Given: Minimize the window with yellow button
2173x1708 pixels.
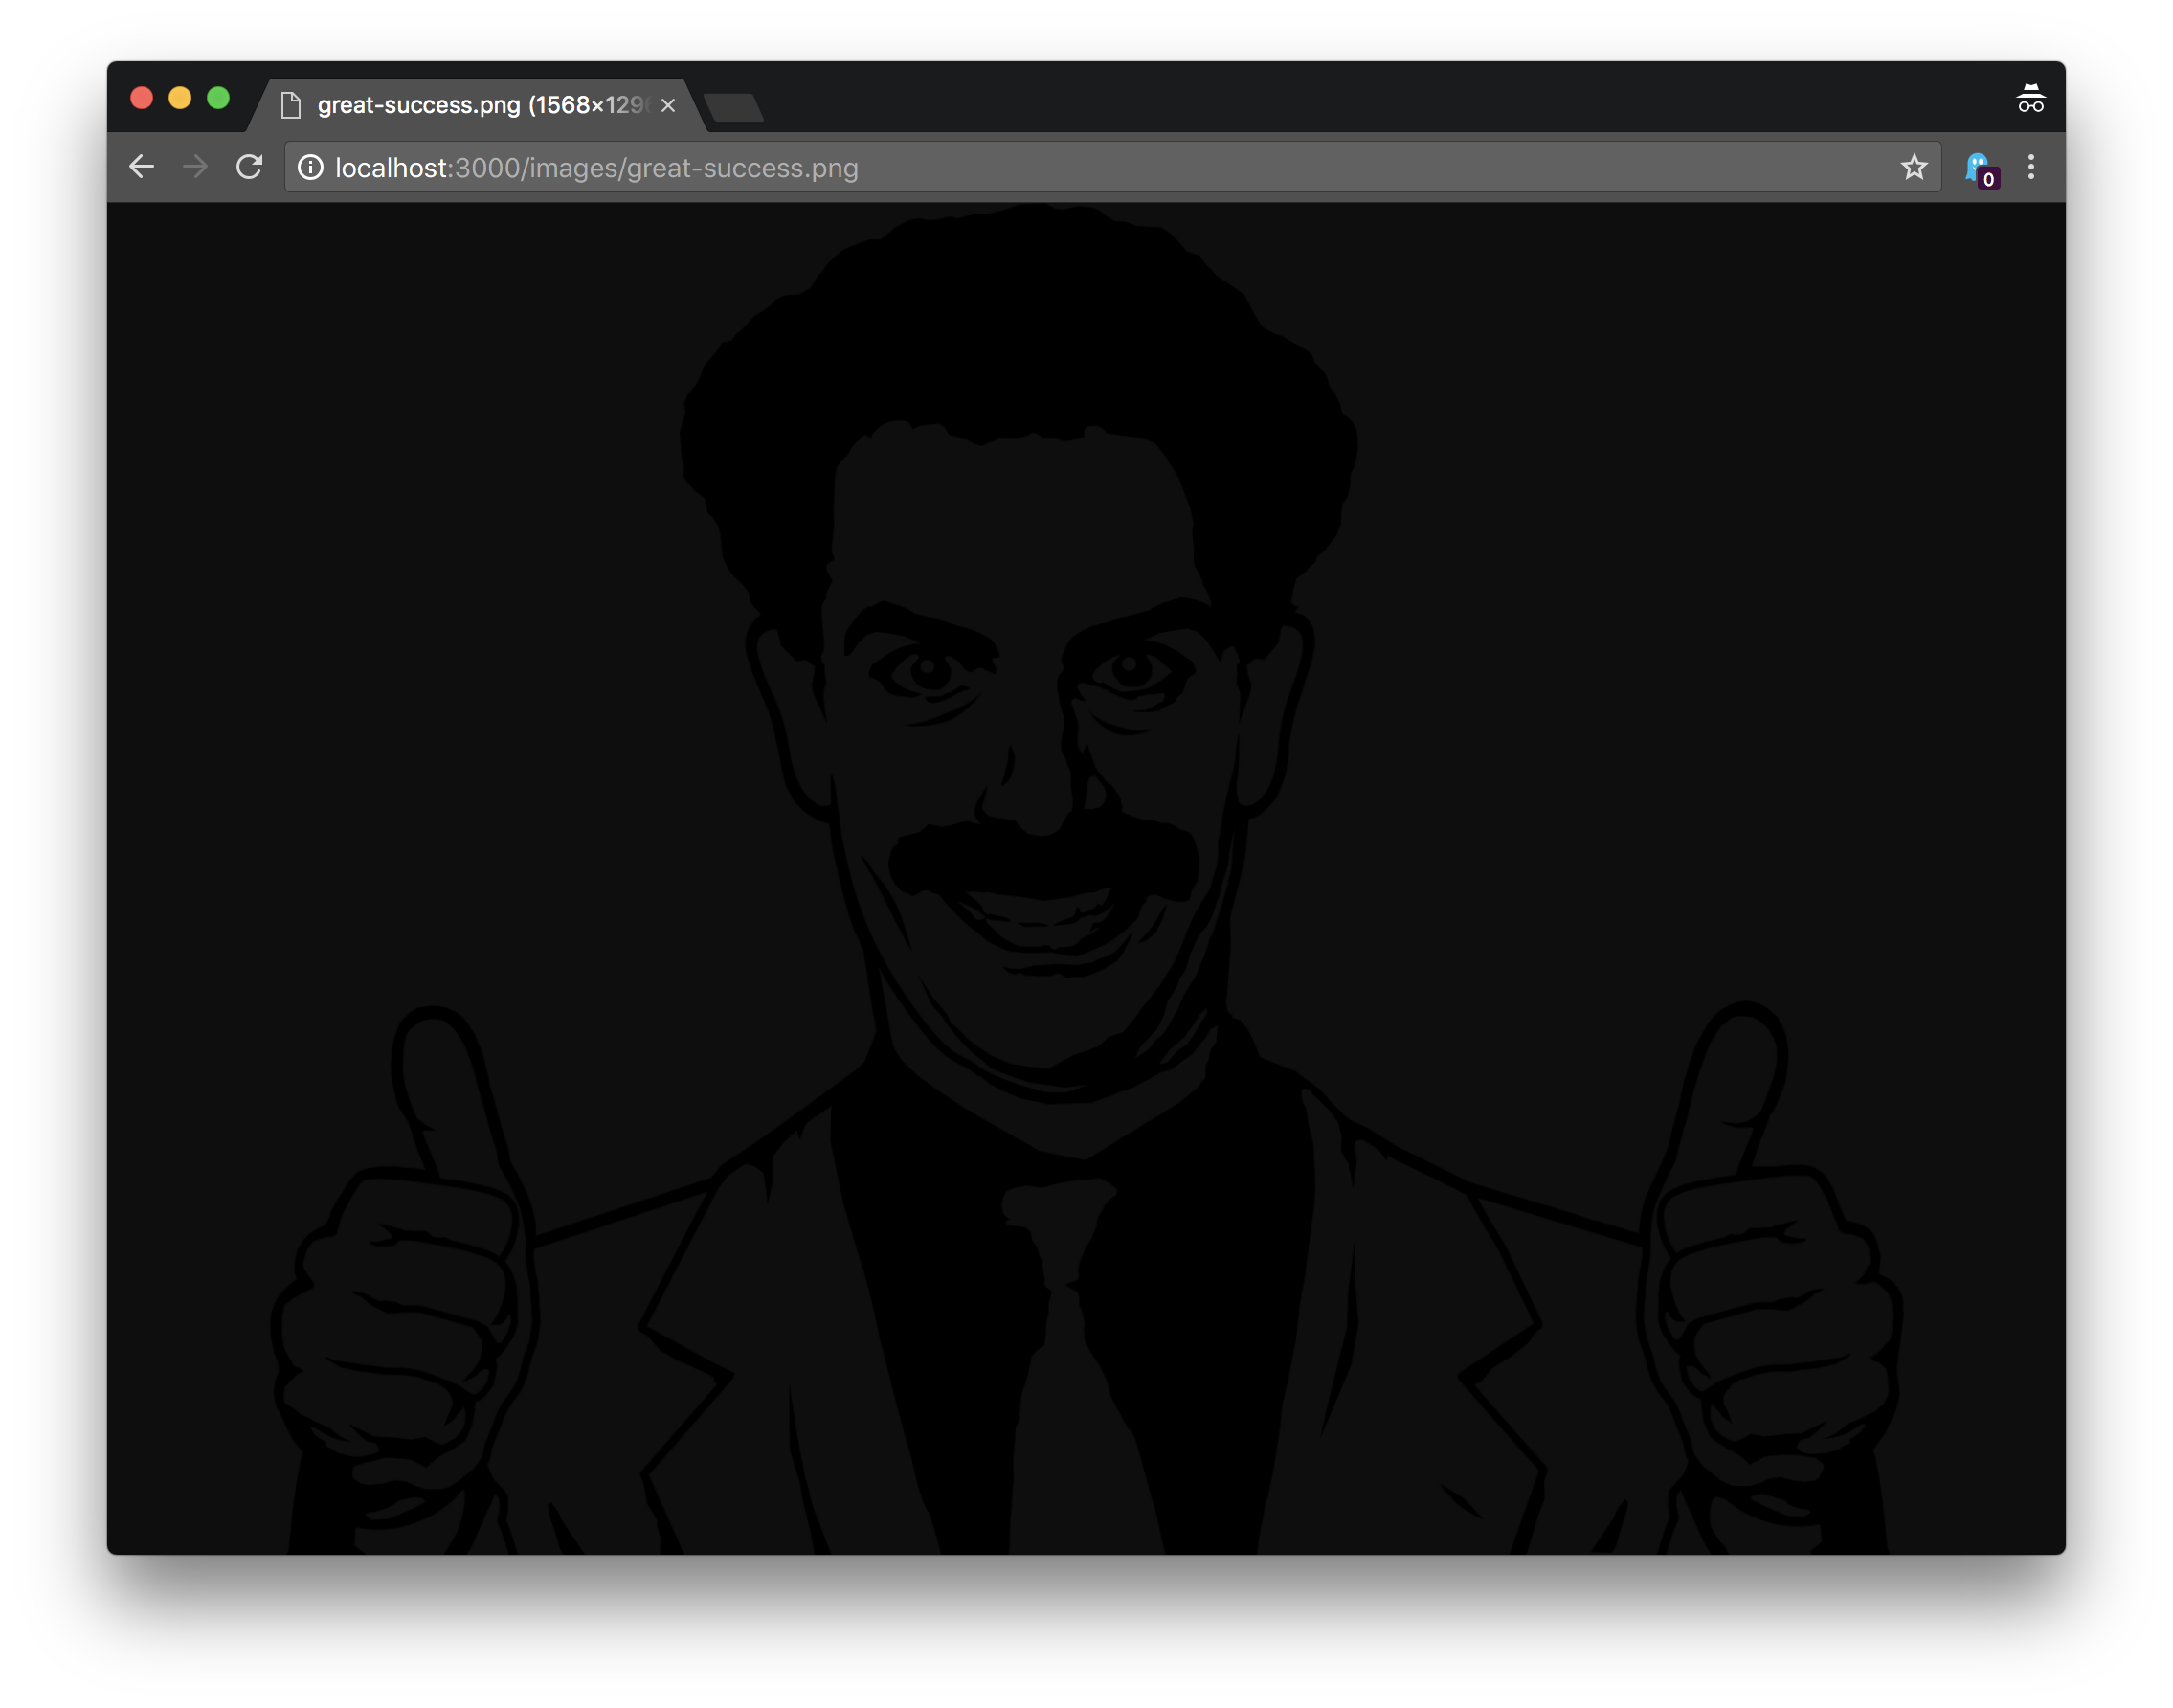Looking at the screenshot, I should click(180, 98).
